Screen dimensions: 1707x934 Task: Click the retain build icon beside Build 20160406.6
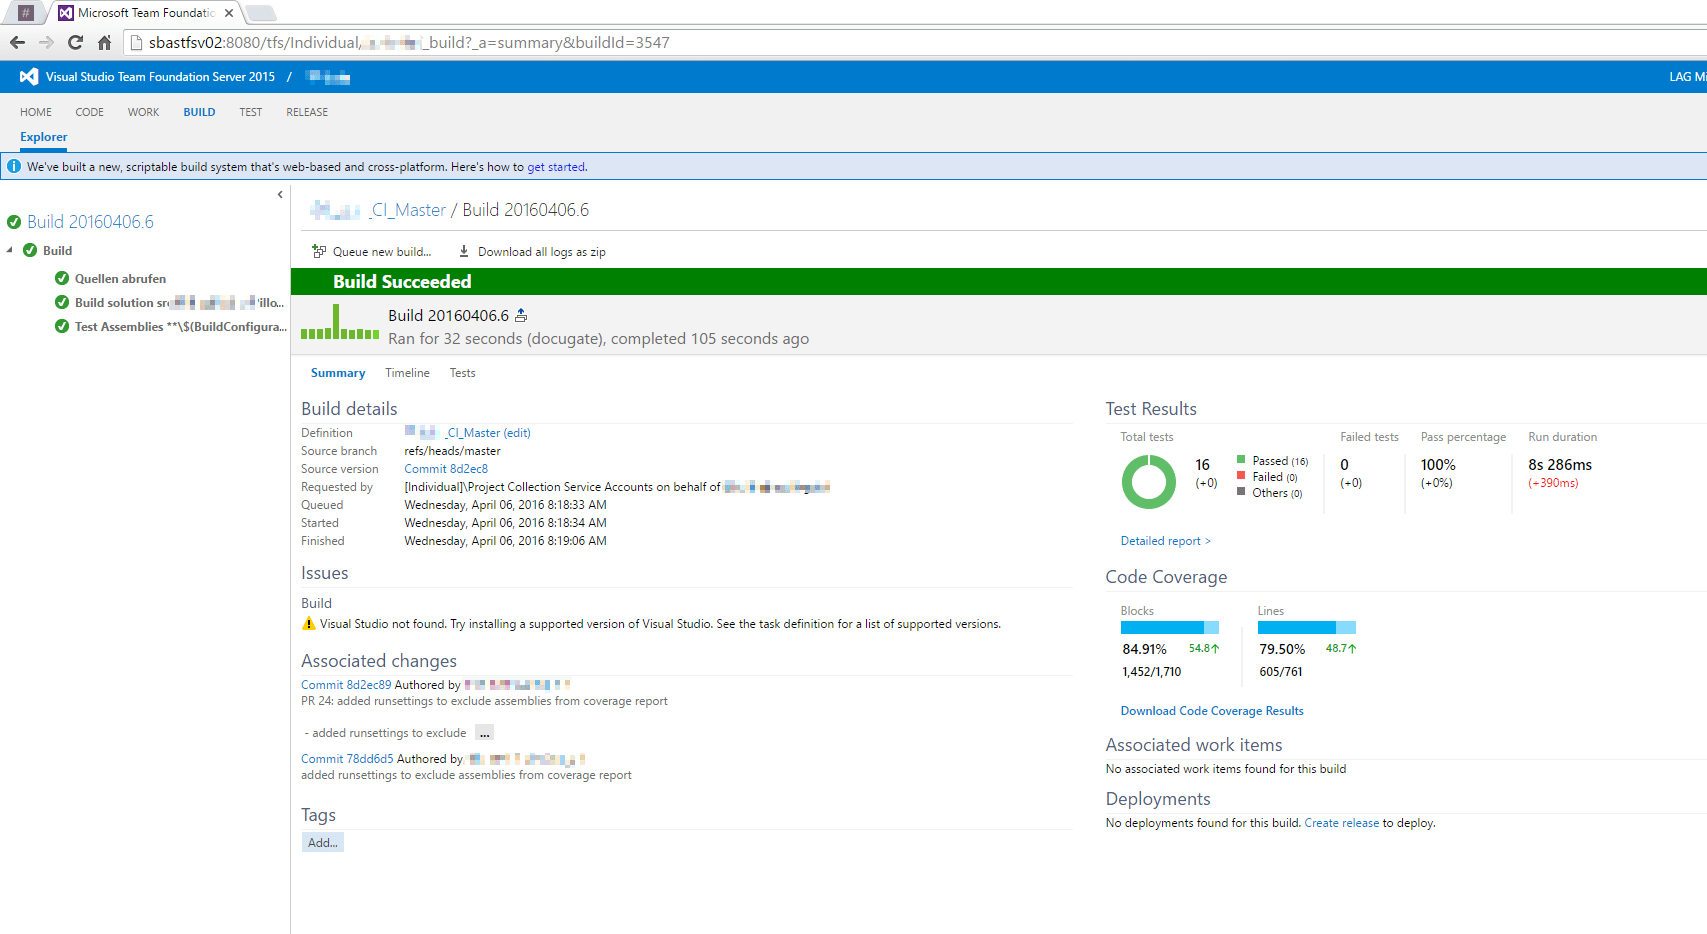pos(521,316)
